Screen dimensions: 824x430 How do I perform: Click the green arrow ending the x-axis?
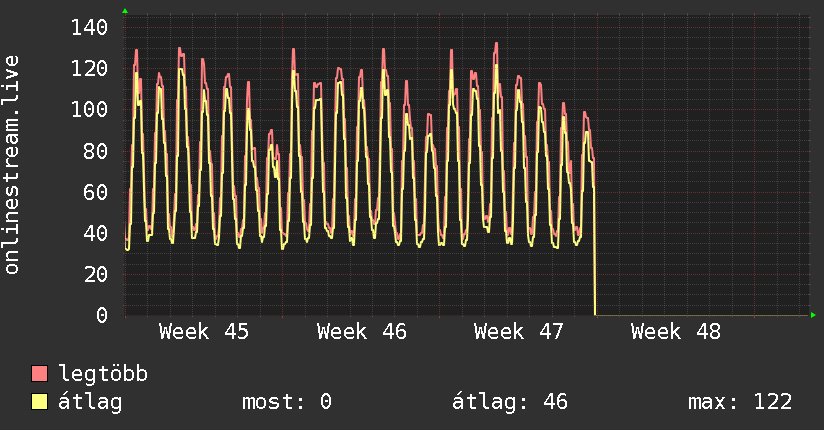[813, 315]
